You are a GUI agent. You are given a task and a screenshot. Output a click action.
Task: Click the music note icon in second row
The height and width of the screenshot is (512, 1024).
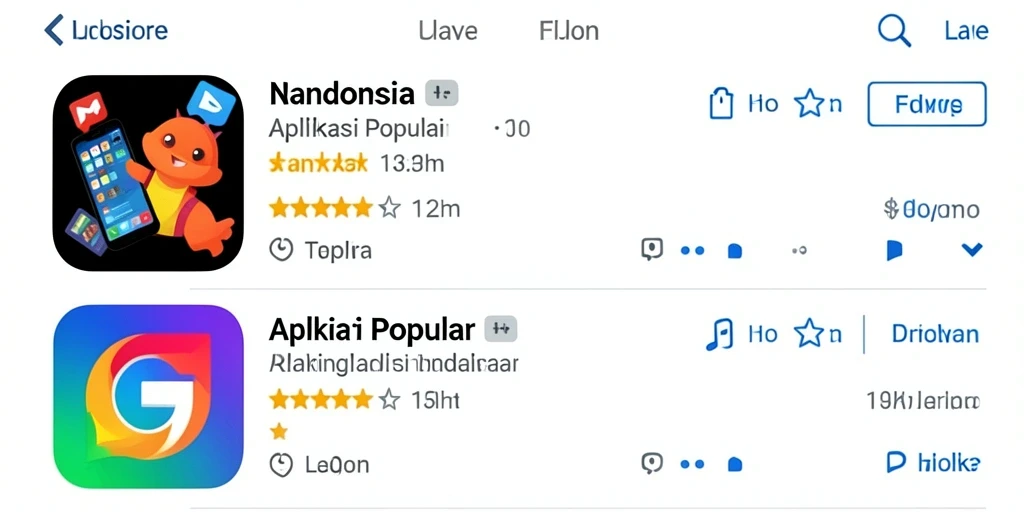click(x=720, y=334)
